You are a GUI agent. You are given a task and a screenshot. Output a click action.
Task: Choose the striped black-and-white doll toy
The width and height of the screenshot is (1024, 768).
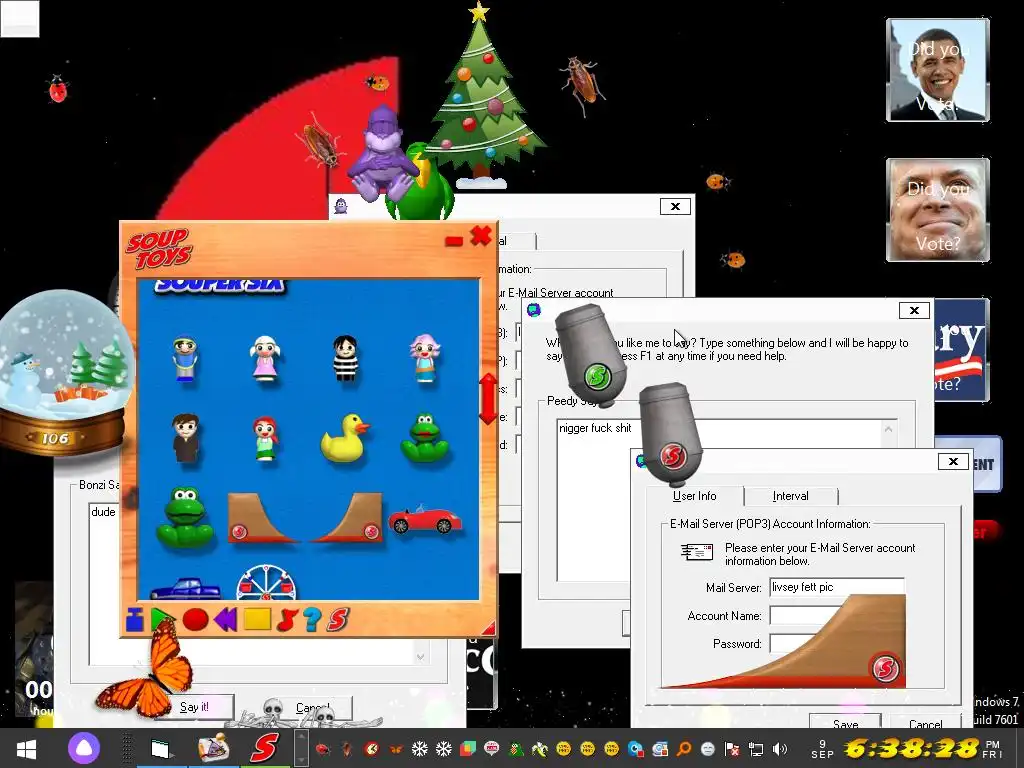[345, 358]
